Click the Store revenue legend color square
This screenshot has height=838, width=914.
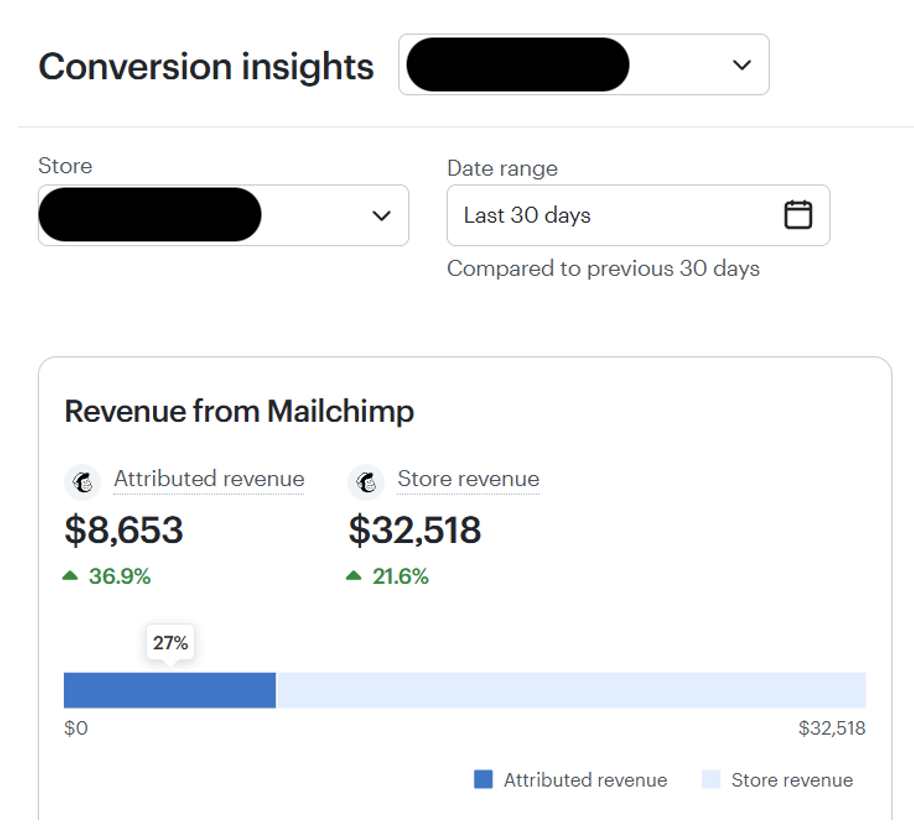pyautogui.click(x=711, y=780)
